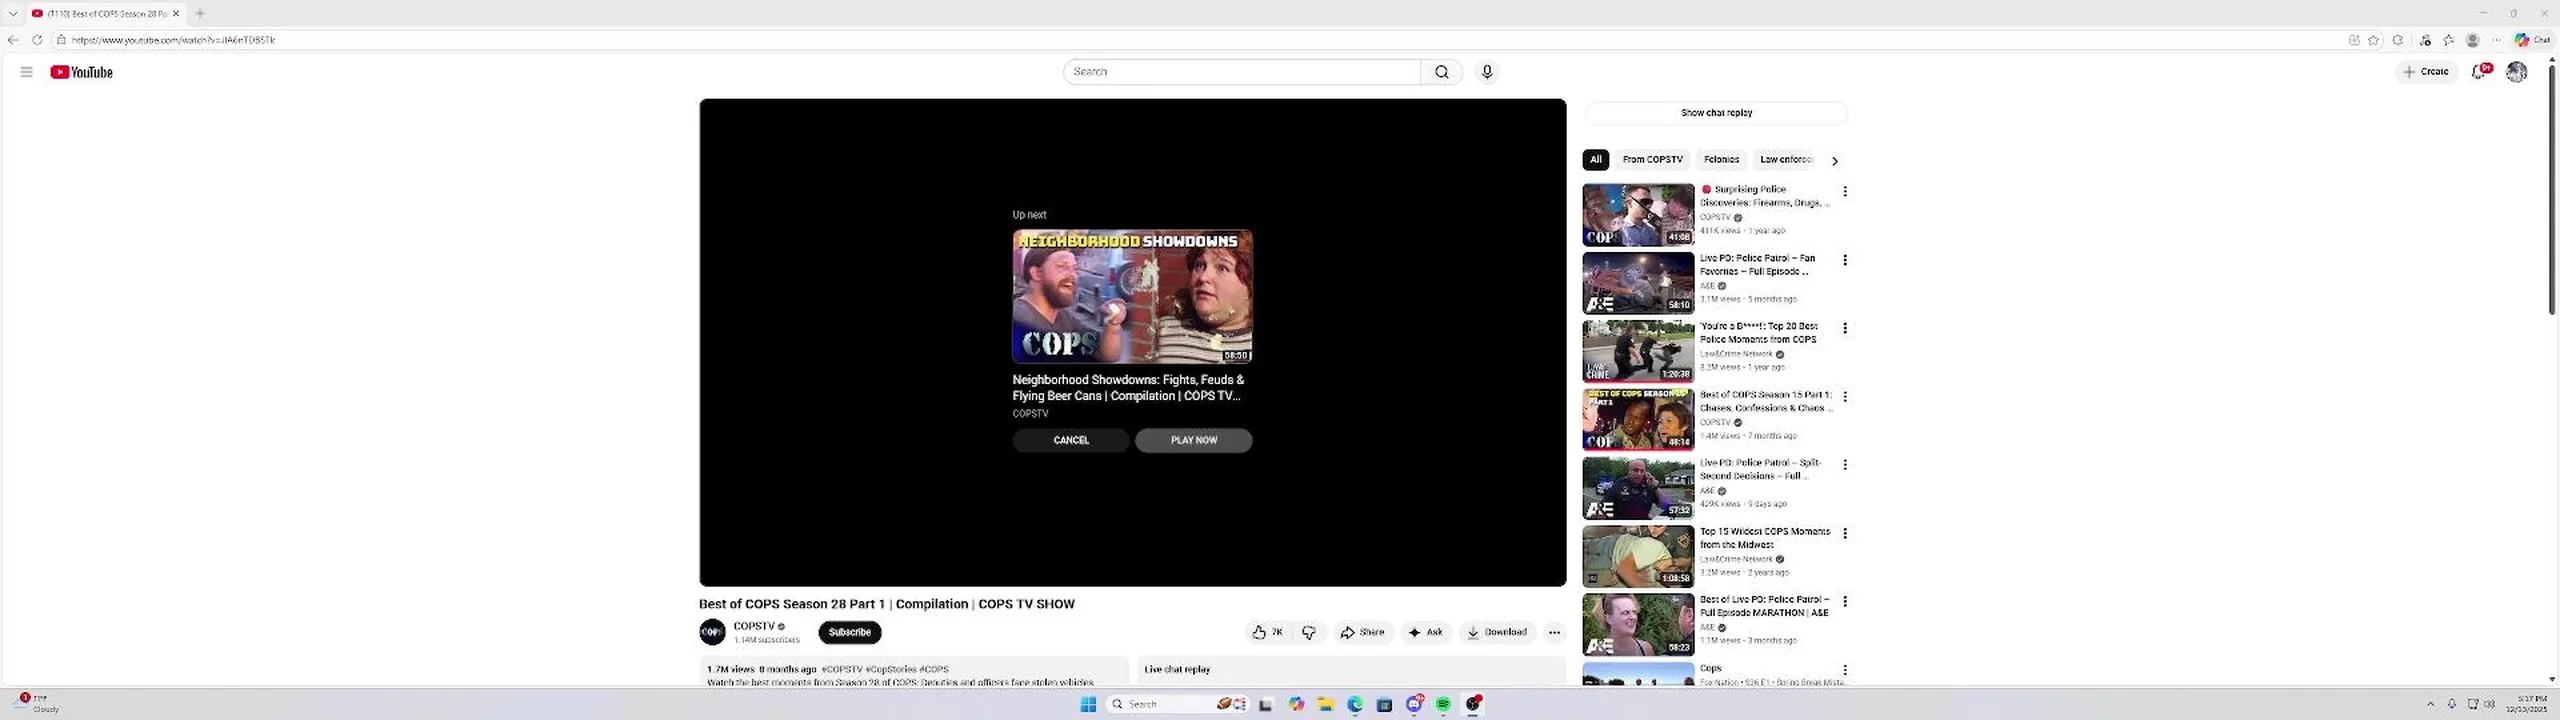Image resolution: width=2560 pixels, height=720 pixels.
Task: Click the #COPSTV hashtag in description
Action: (841, 669)
